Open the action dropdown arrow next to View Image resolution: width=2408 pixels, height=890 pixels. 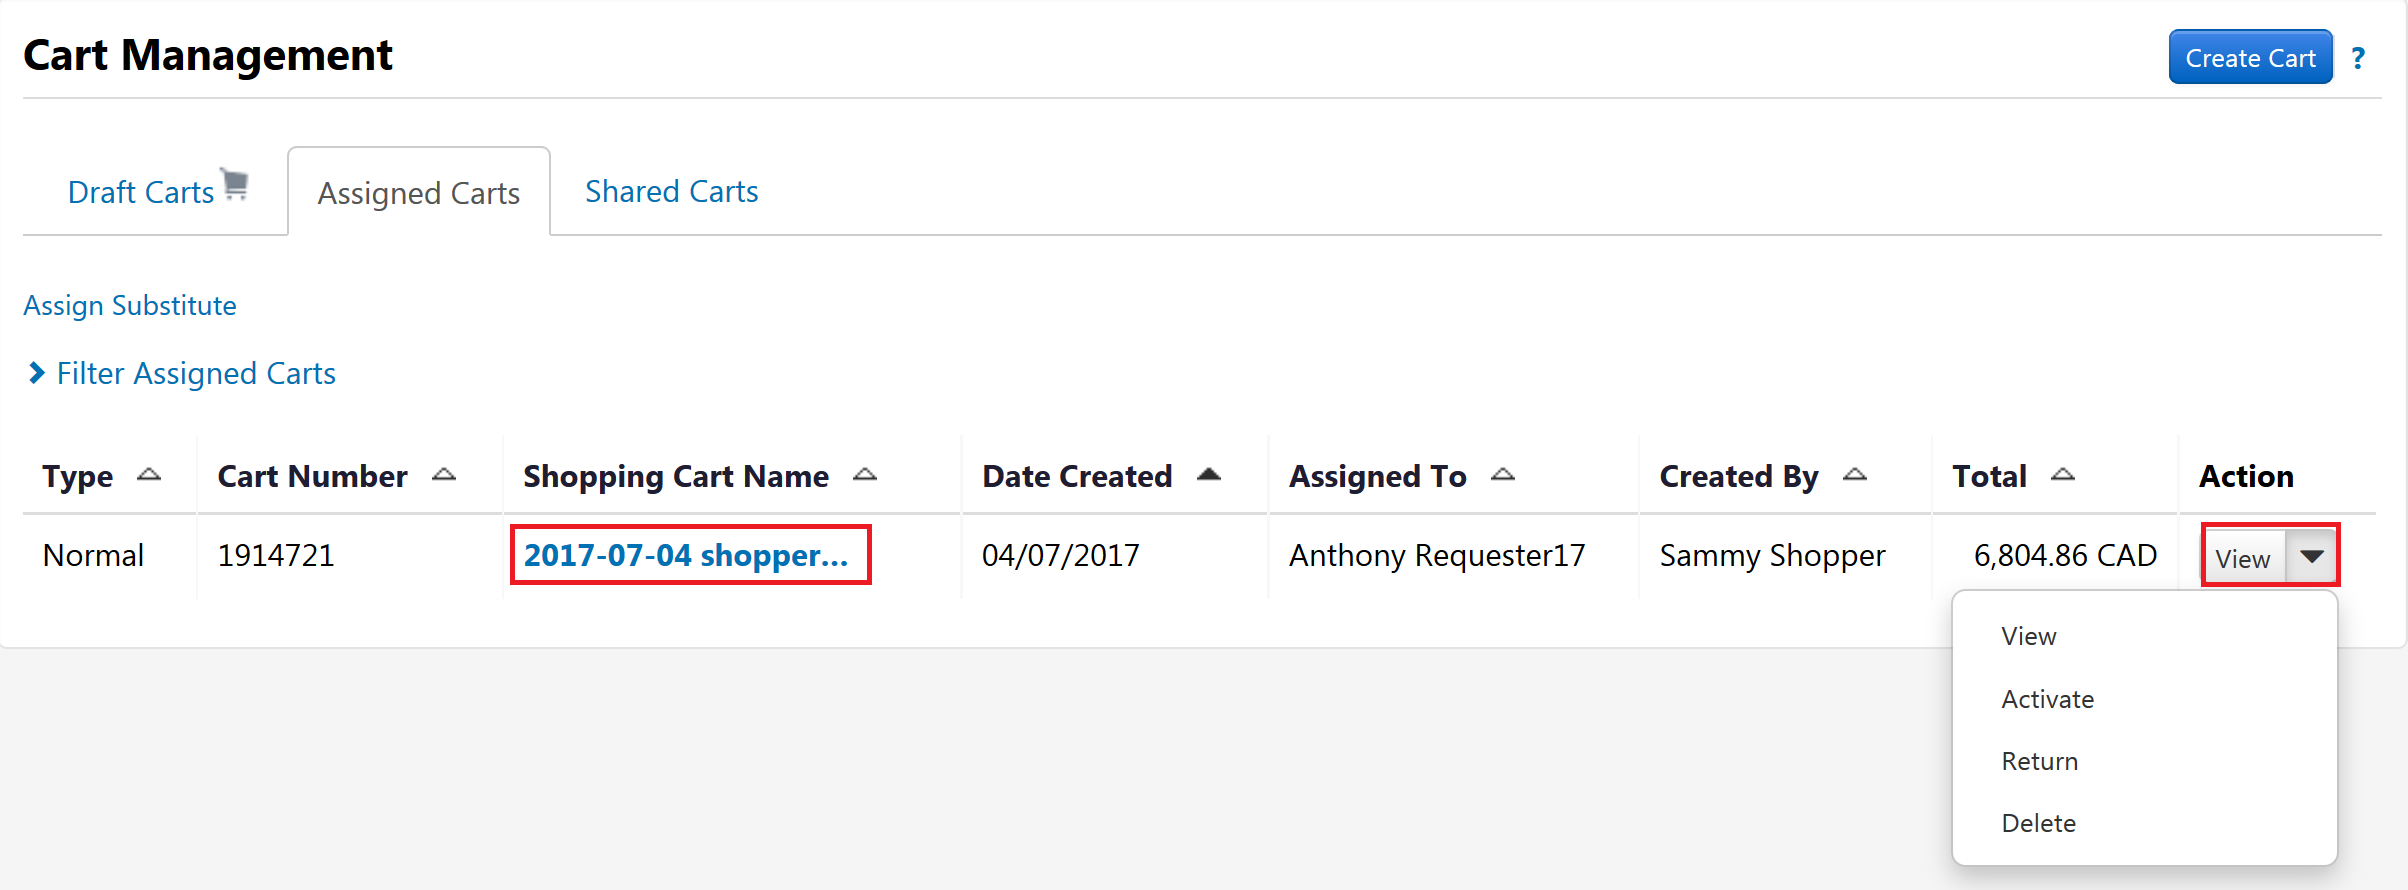click(x=2312, y=556)
